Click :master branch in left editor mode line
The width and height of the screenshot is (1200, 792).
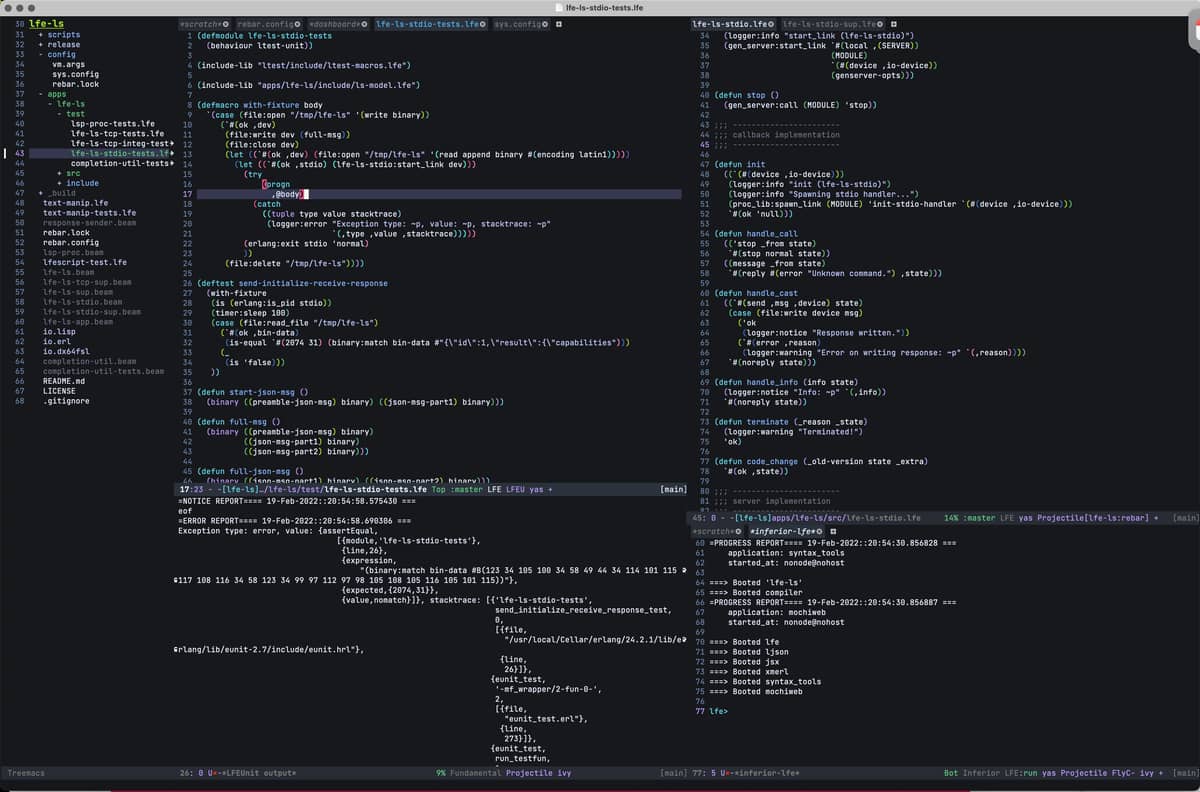tap(467, 490)
